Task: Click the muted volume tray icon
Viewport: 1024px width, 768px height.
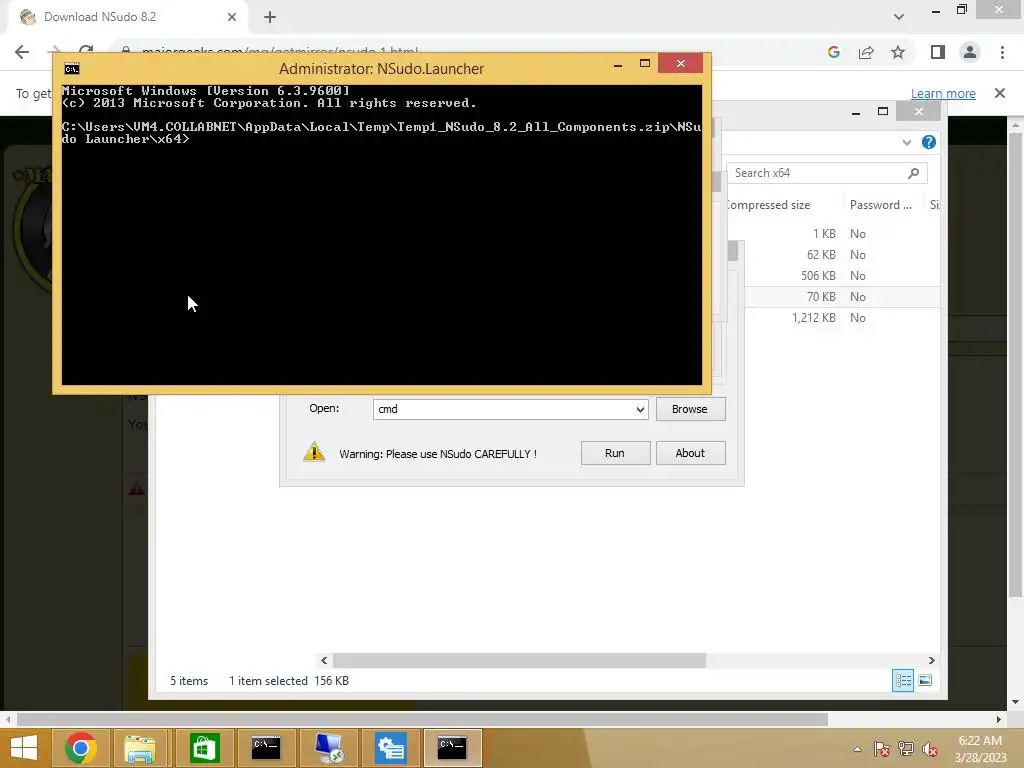Action: click(929, 749)
